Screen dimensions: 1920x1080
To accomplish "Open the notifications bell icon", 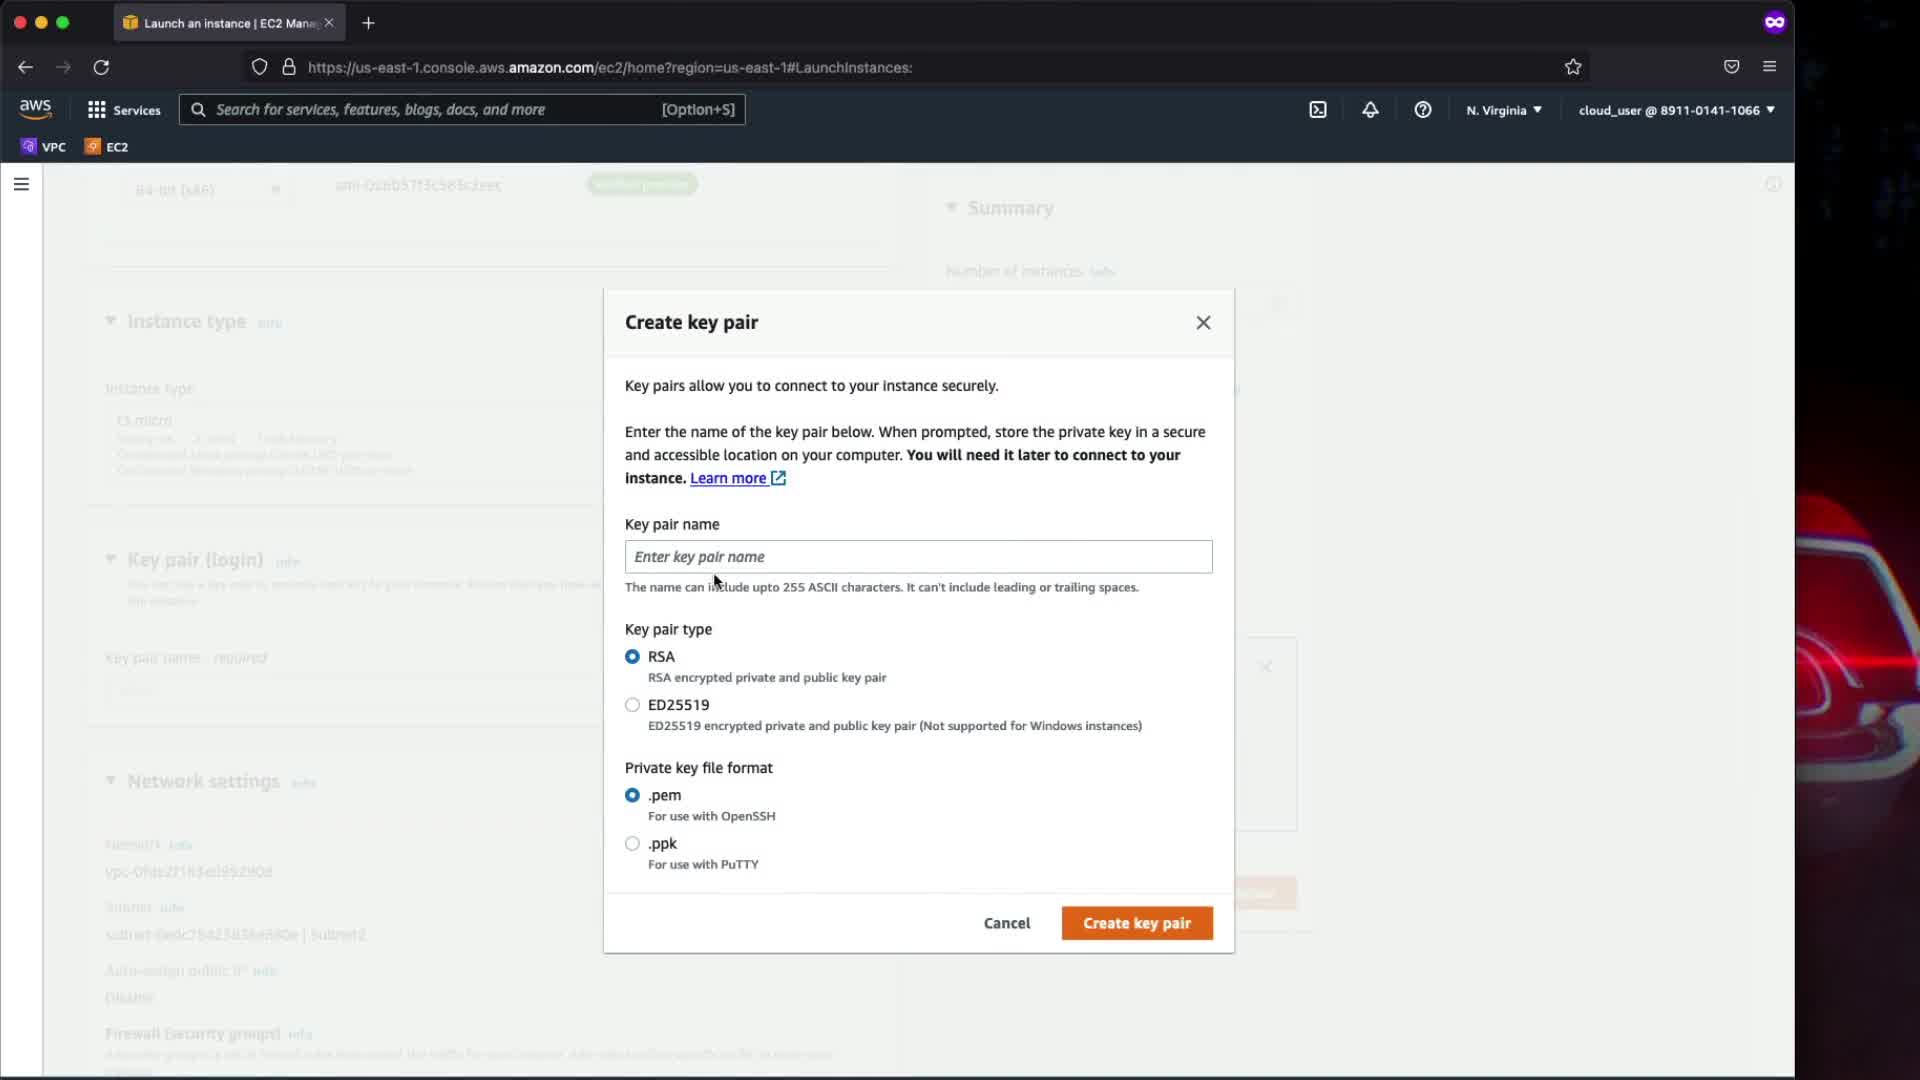I will pos(1370,110).
